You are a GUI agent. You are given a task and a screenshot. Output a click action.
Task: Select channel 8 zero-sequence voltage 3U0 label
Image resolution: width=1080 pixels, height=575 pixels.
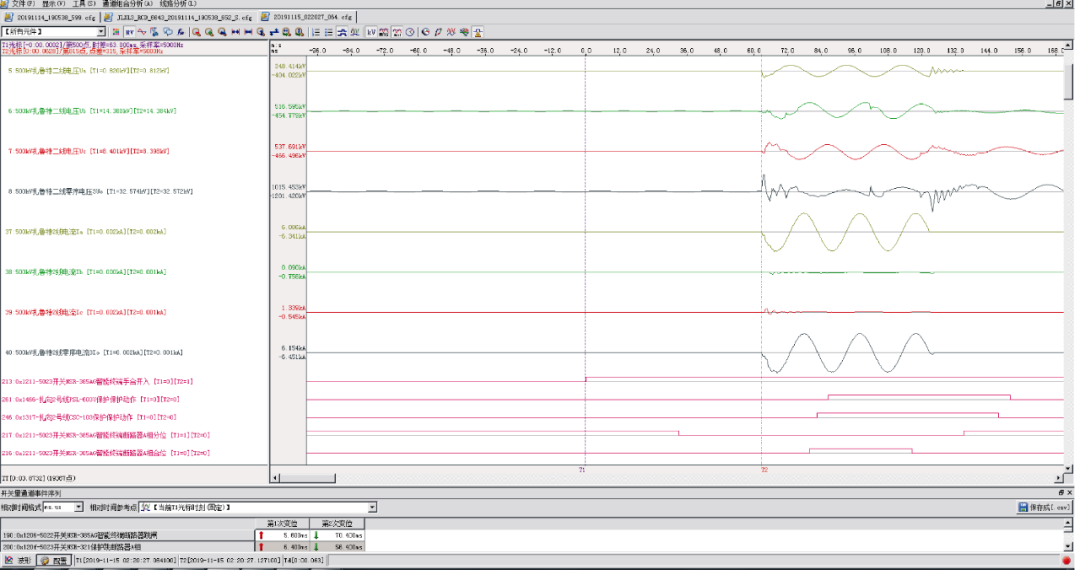(100, 191)
